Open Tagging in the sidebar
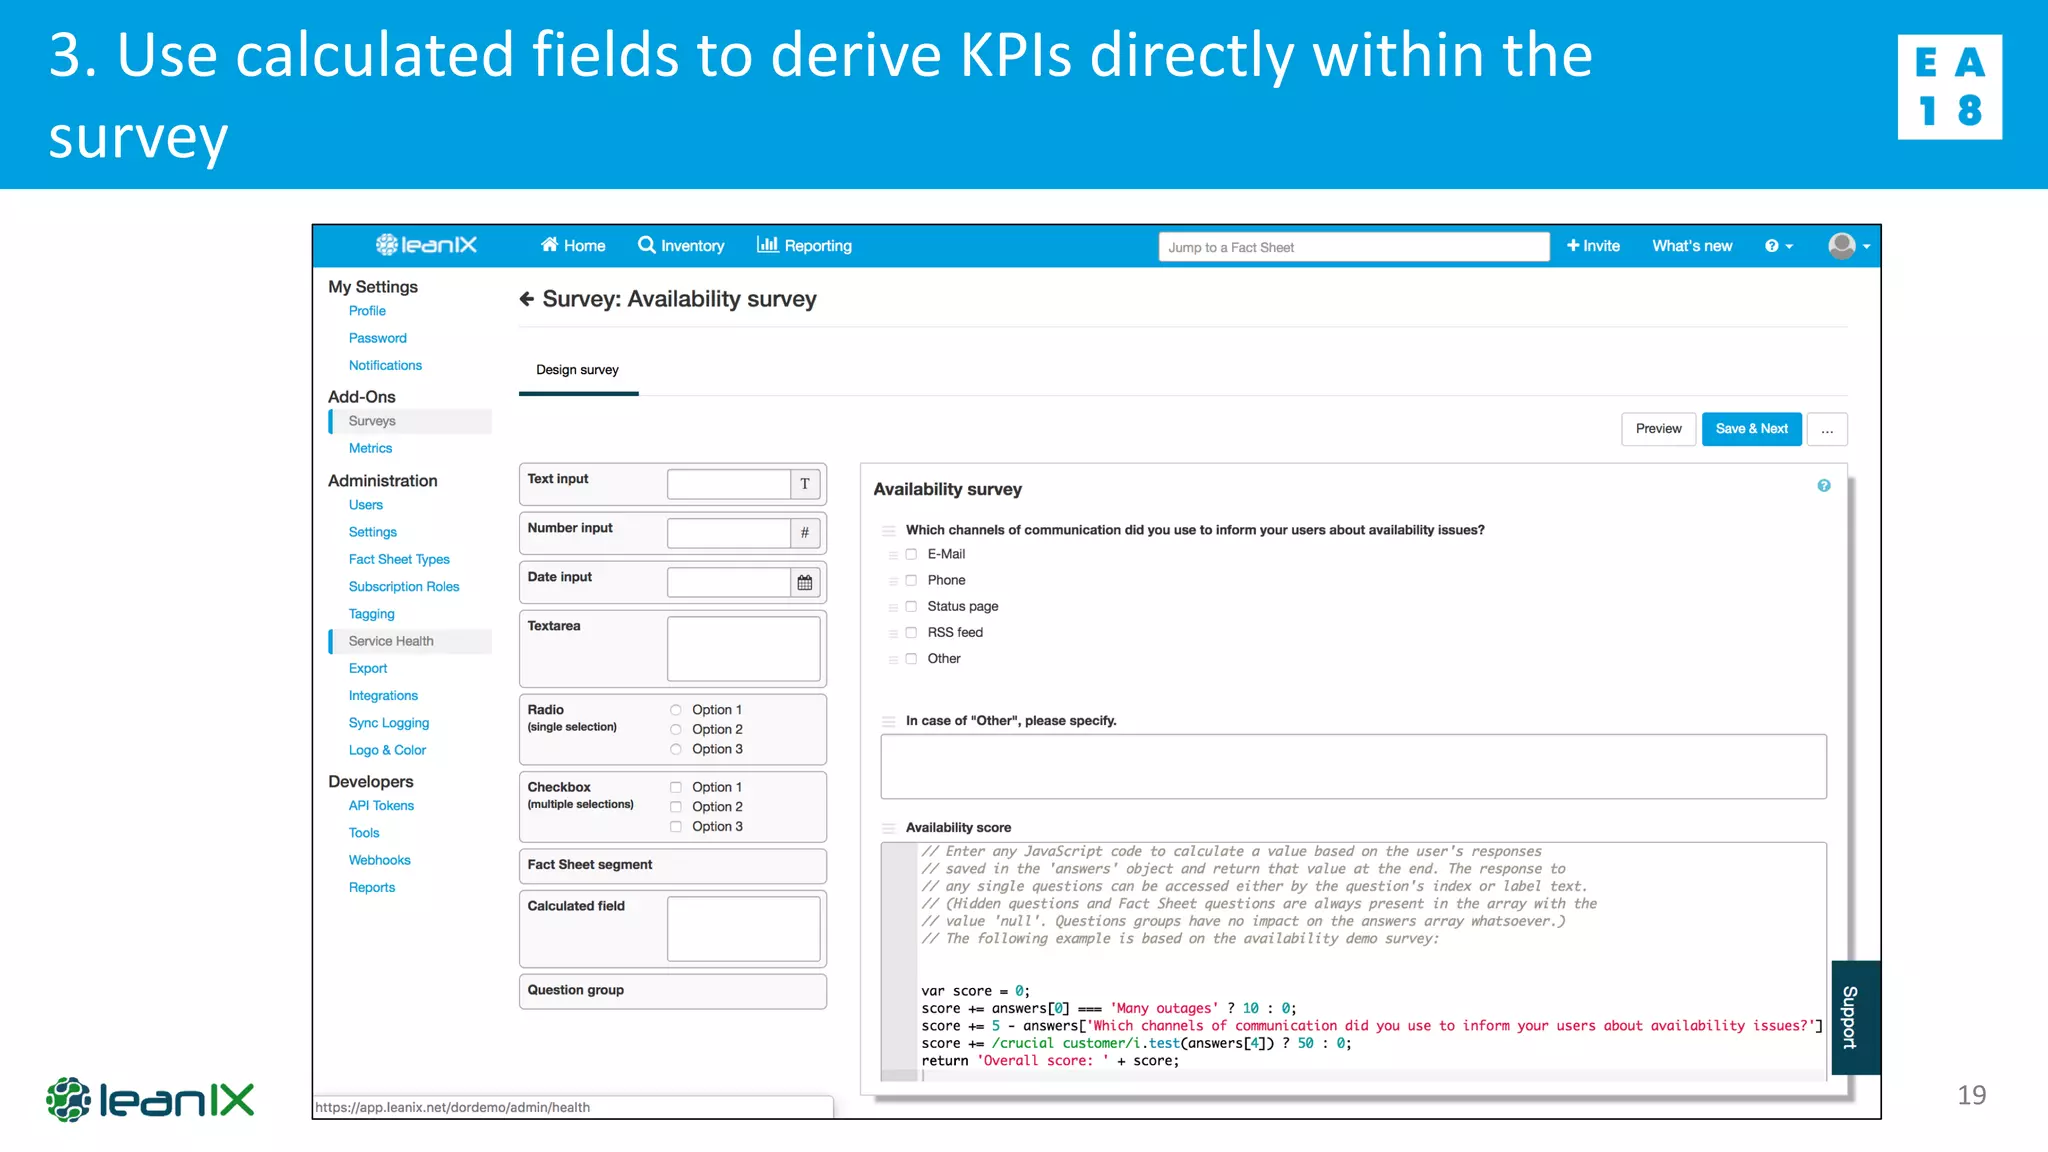This screenshot has width=2048, height=1152. tap(371, 614)
